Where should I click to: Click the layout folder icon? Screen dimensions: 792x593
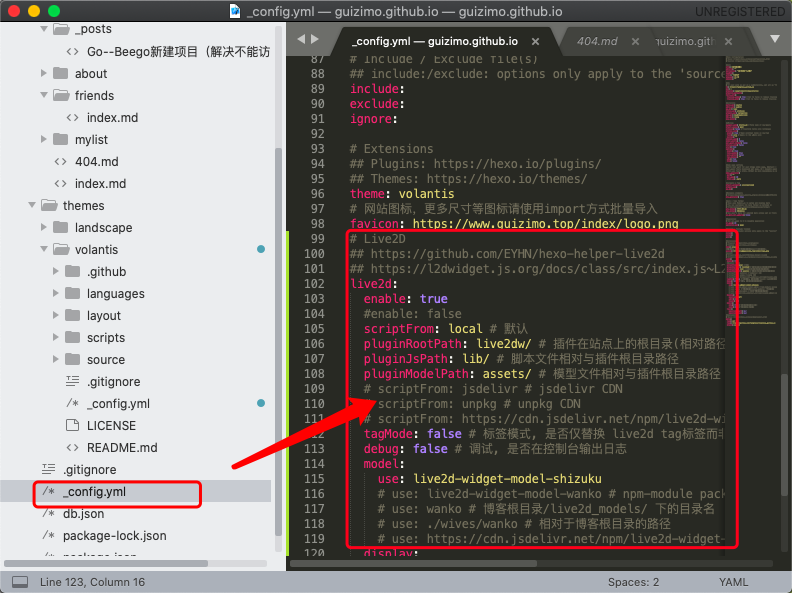[73, 315]
